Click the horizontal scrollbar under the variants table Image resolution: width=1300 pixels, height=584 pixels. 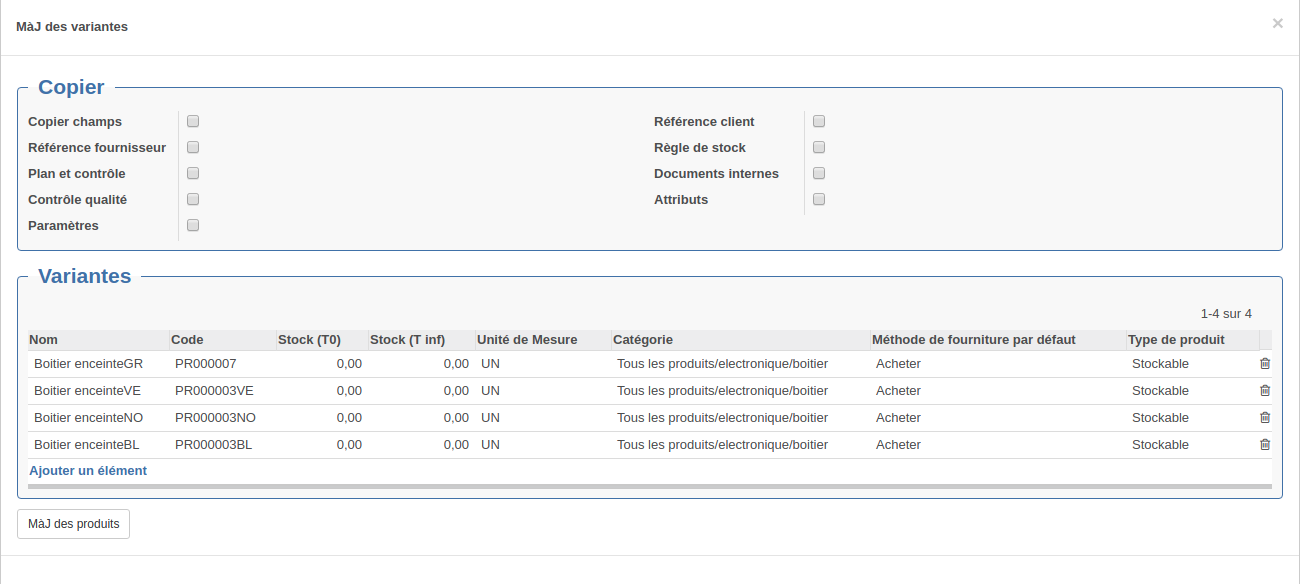pyautogui.click(x=650, y=487)
